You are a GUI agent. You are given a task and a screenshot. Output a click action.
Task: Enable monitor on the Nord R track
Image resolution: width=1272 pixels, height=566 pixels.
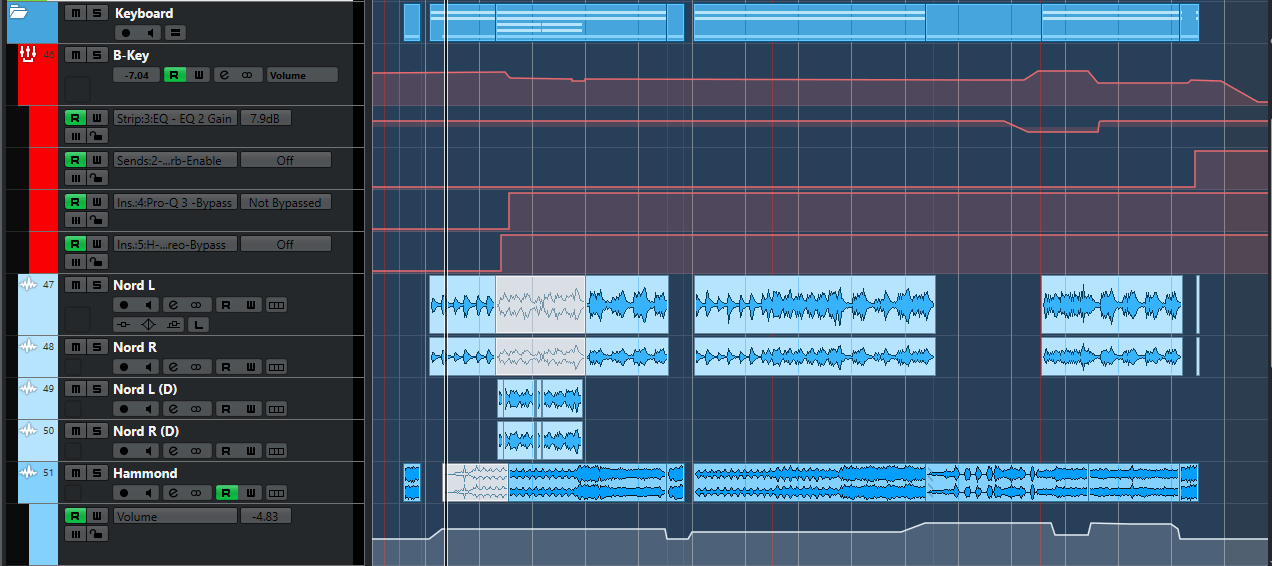click(x=149, y=367)
